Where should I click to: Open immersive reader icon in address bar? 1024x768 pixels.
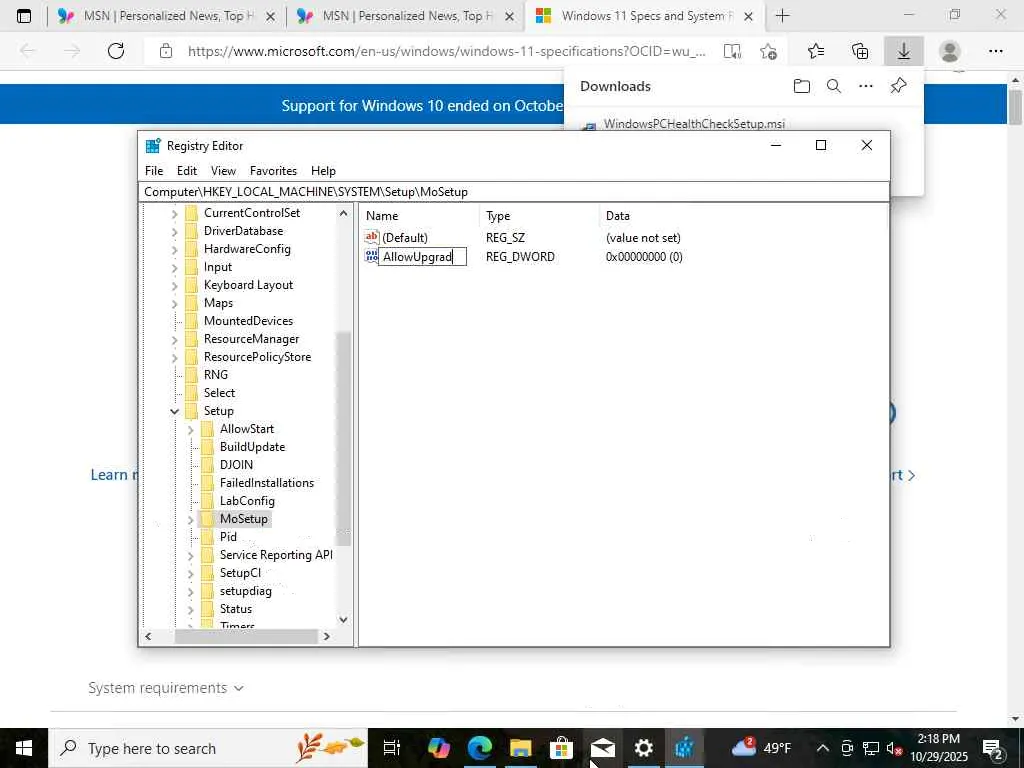[x=732, y=51]
